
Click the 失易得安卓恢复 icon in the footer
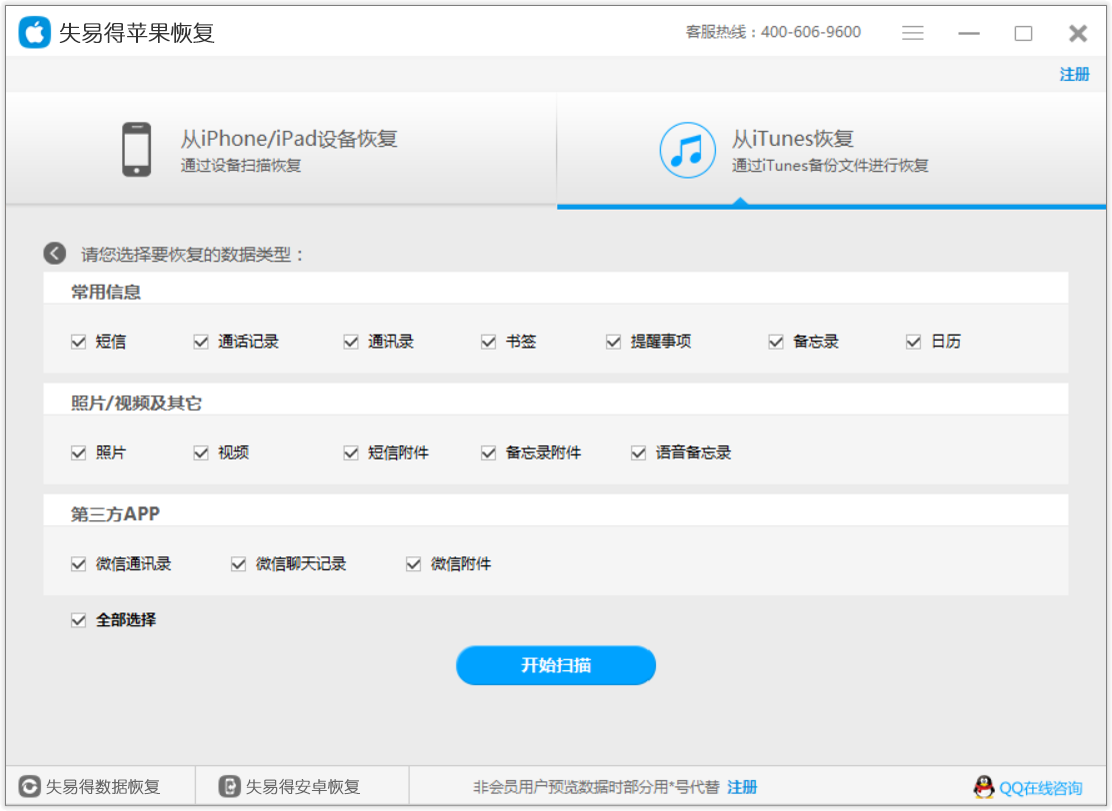point(232,786)
